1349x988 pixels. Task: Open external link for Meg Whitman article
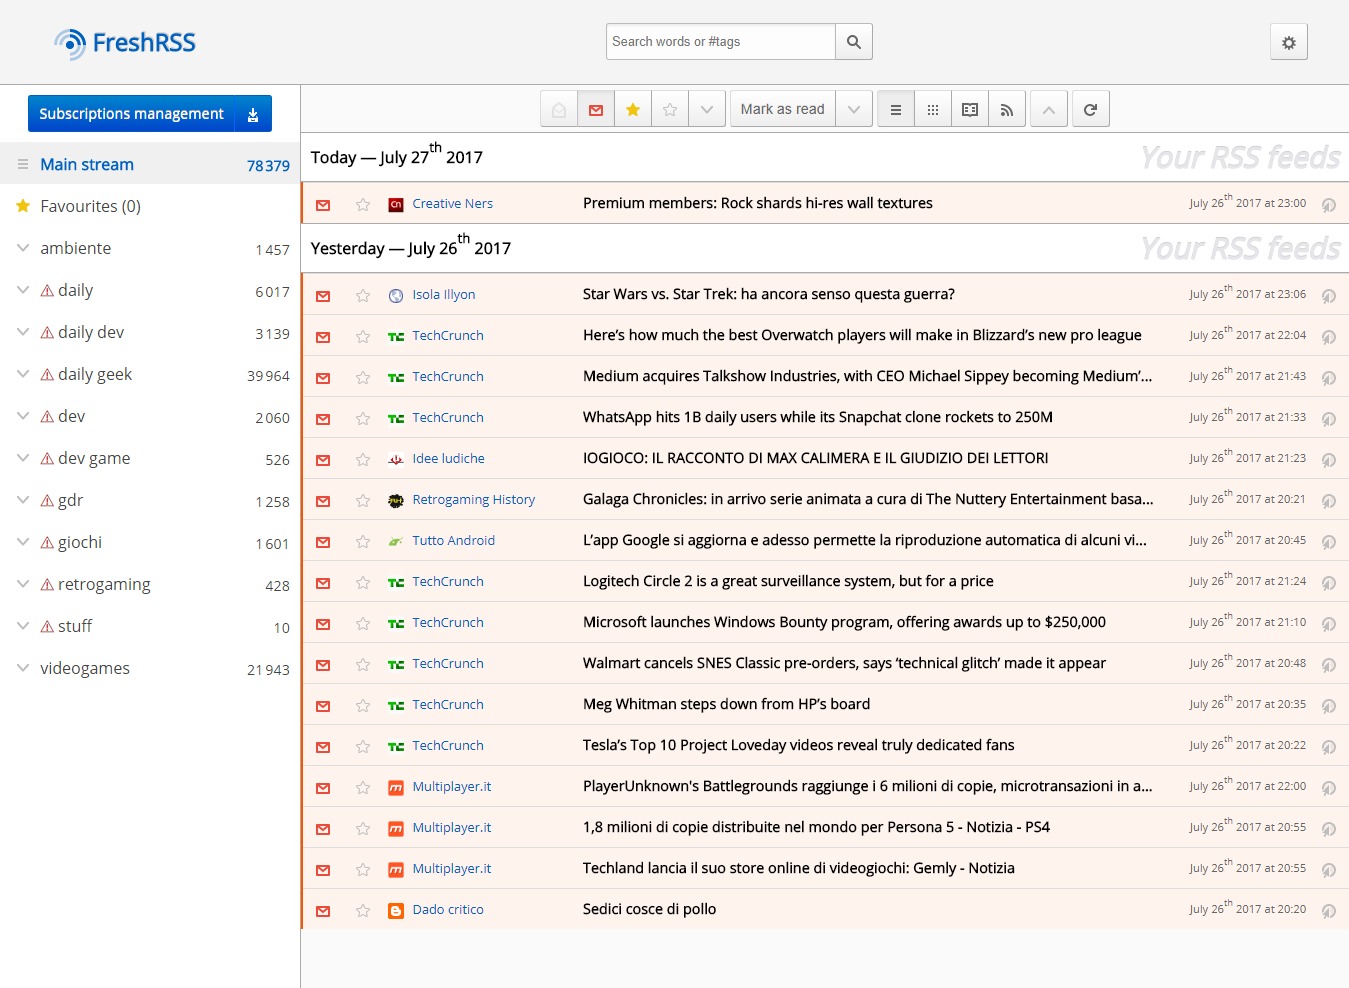(1329, 706)
